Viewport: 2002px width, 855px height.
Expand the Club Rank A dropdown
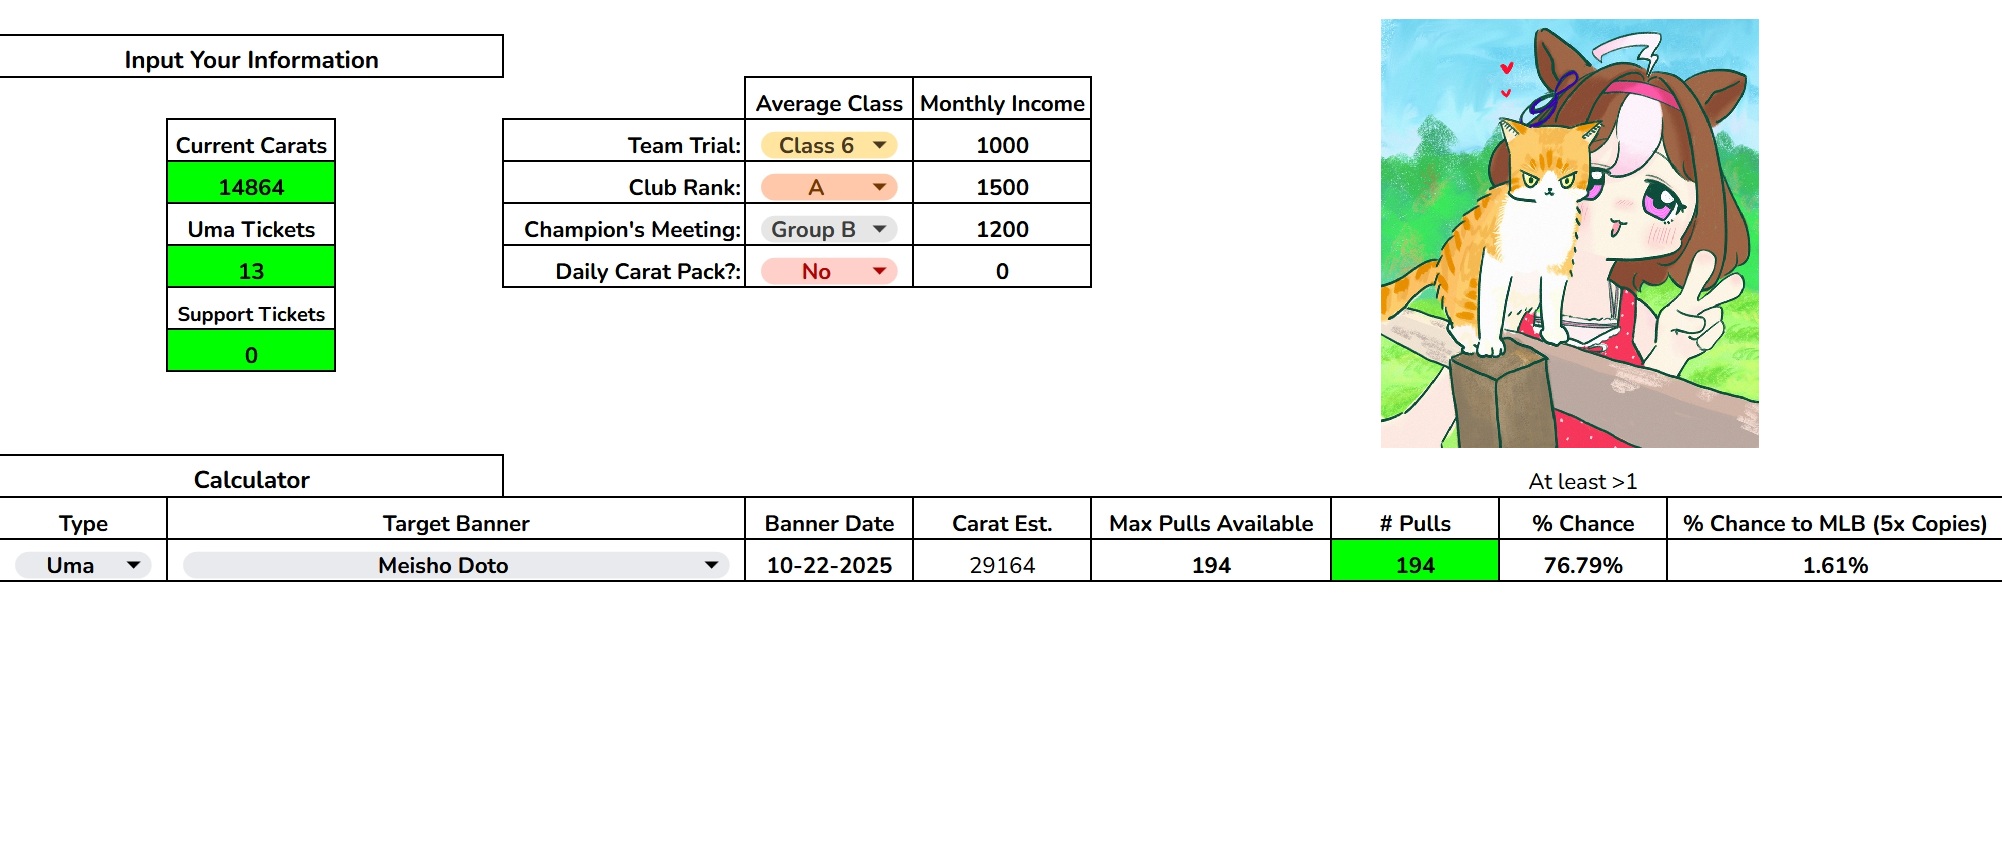click(x=829, y=187)
